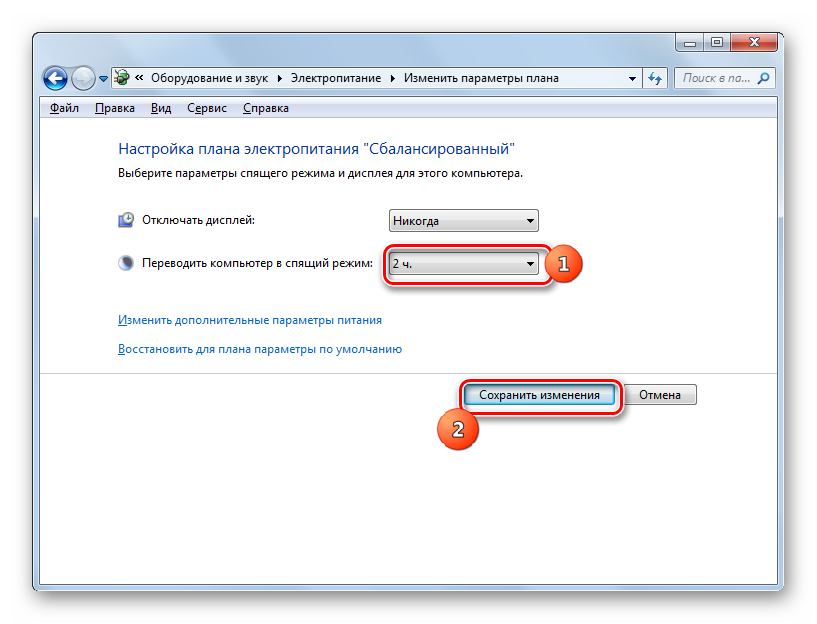Image resolution: width=817 pixels, height=624 pixels.
Task: Click the monitor icon beside 'Отключать дисплей'
Action: pyautogui.click(x=126, y=220)
